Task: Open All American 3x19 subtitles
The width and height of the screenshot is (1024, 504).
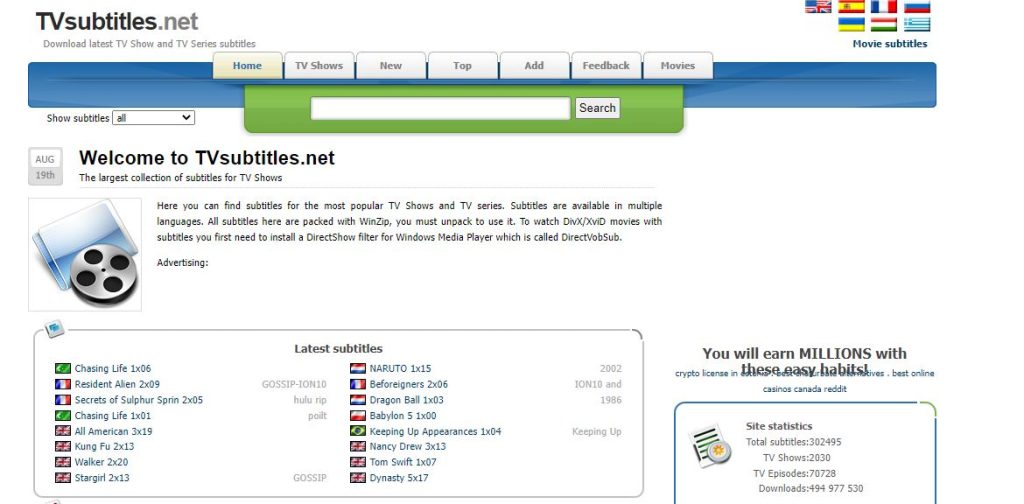Action: click(113, 431)
